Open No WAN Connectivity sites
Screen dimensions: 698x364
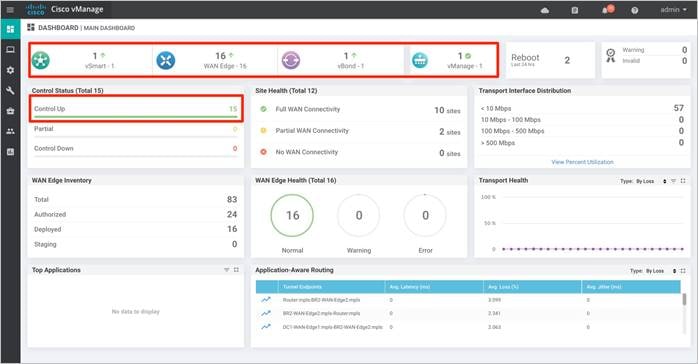359,152
